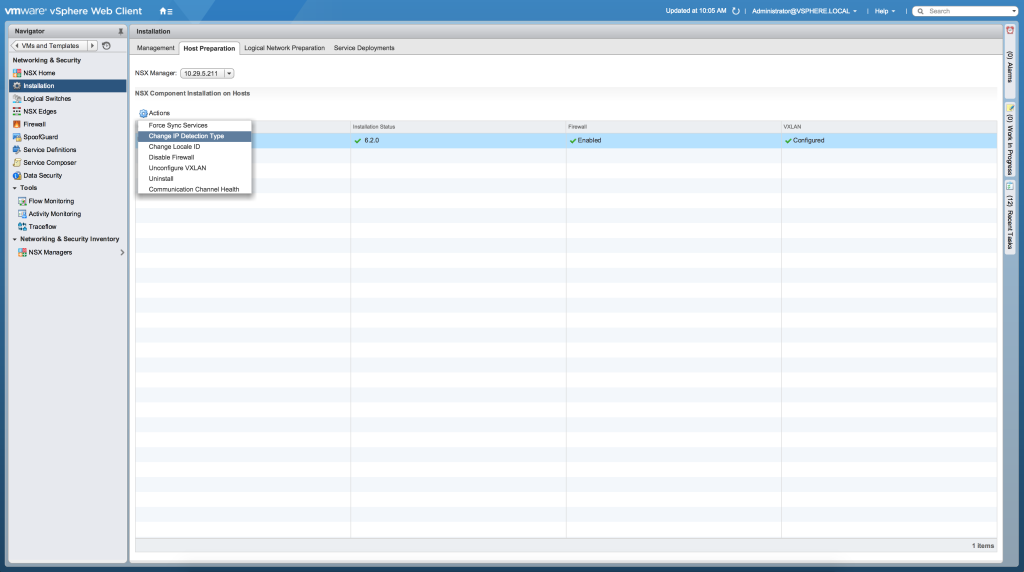The width and height of the screenshot is (1024, 572).
Task: Click the NSX Managers icon
Action: (22, 252)
